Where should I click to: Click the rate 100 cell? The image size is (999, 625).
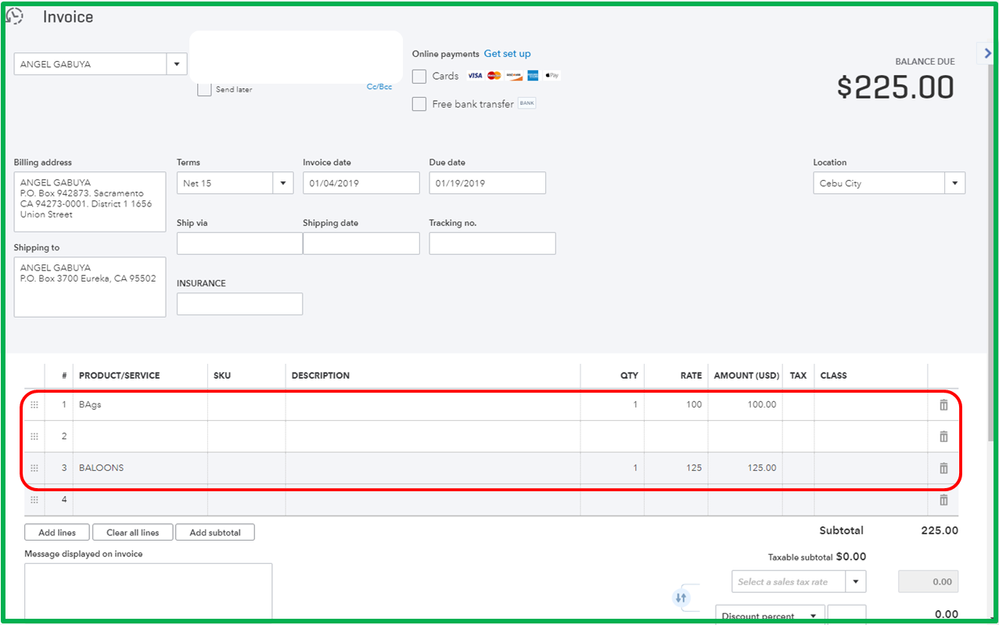pyautogui.click(x=676, y=405)
